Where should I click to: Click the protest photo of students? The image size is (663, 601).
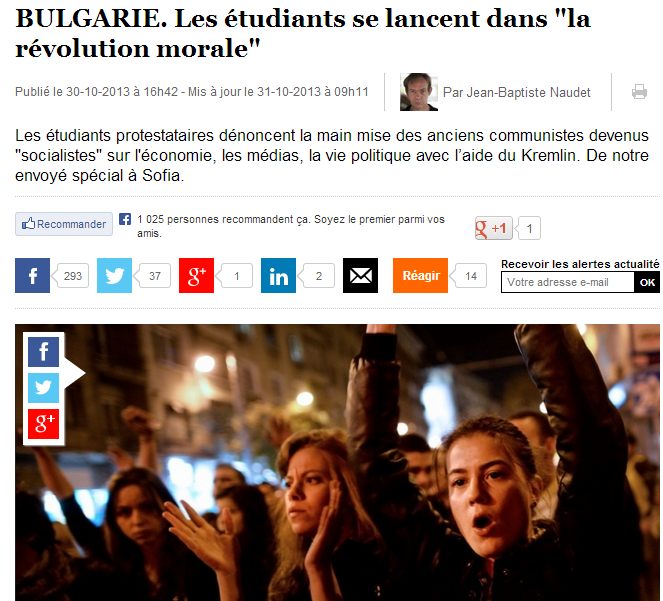337,463
